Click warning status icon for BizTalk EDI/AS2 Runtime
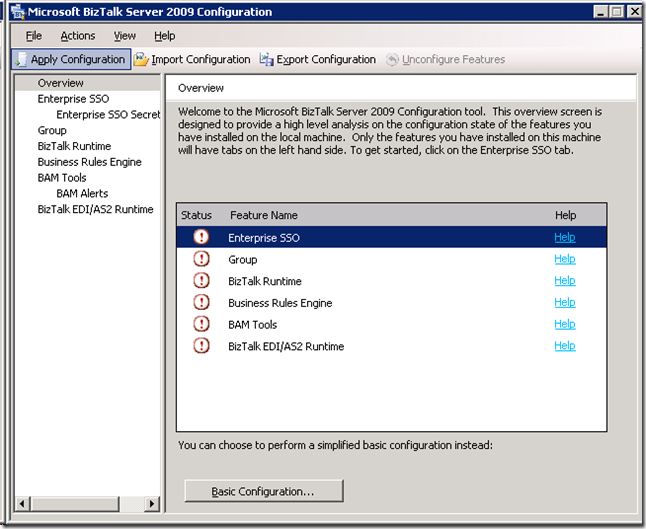Screen dimensions: 646x529 tap(201, 345)
